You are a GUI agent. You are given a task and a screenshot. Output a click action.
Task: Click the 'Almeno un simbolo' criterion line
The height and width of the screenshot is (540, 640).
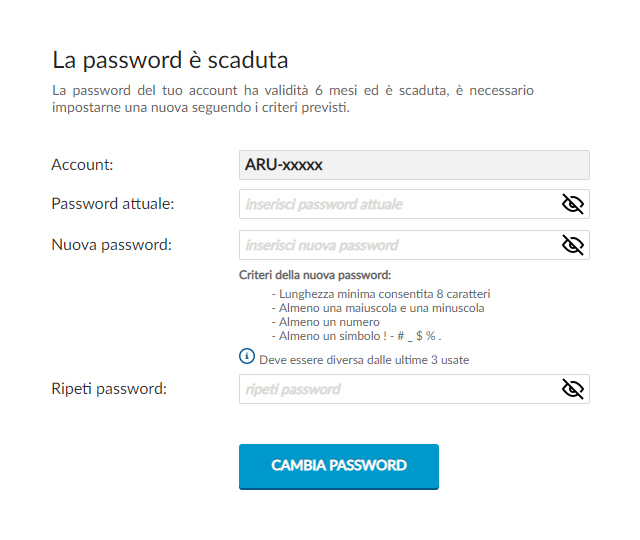[x=356, y=336]
